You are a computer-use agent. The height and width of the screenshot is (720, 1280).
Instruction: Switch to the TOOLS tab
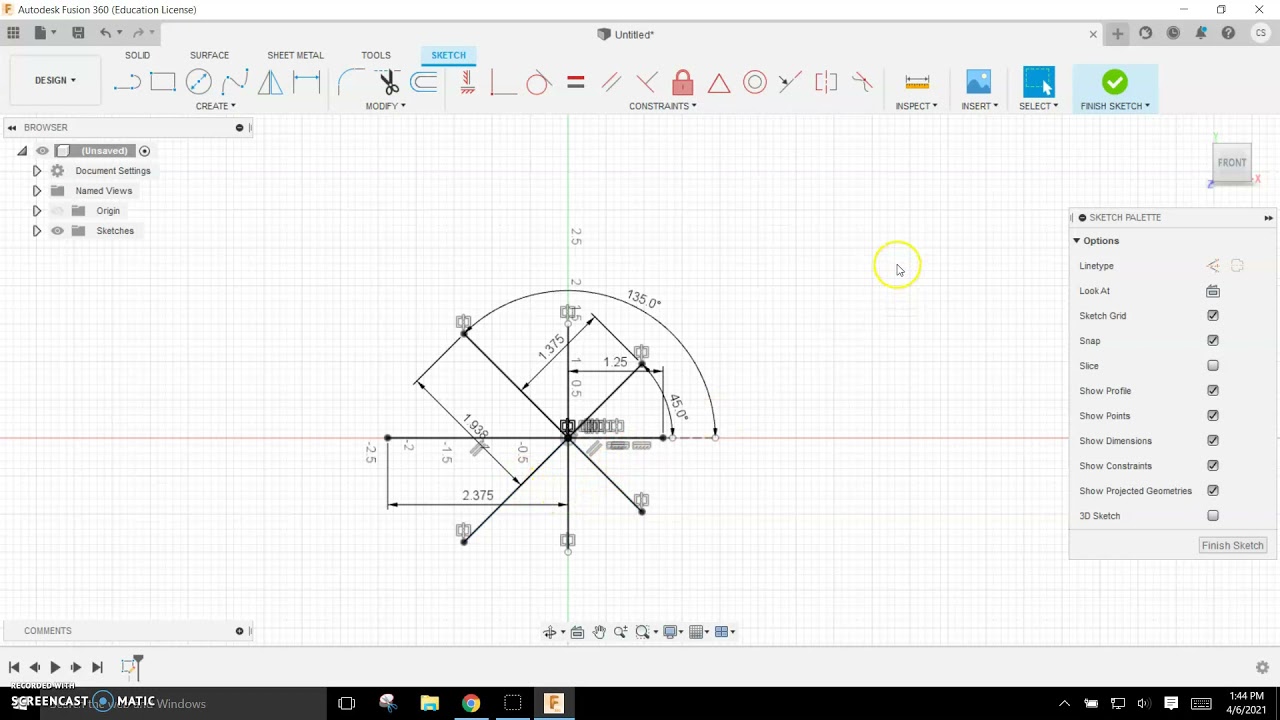376,55
